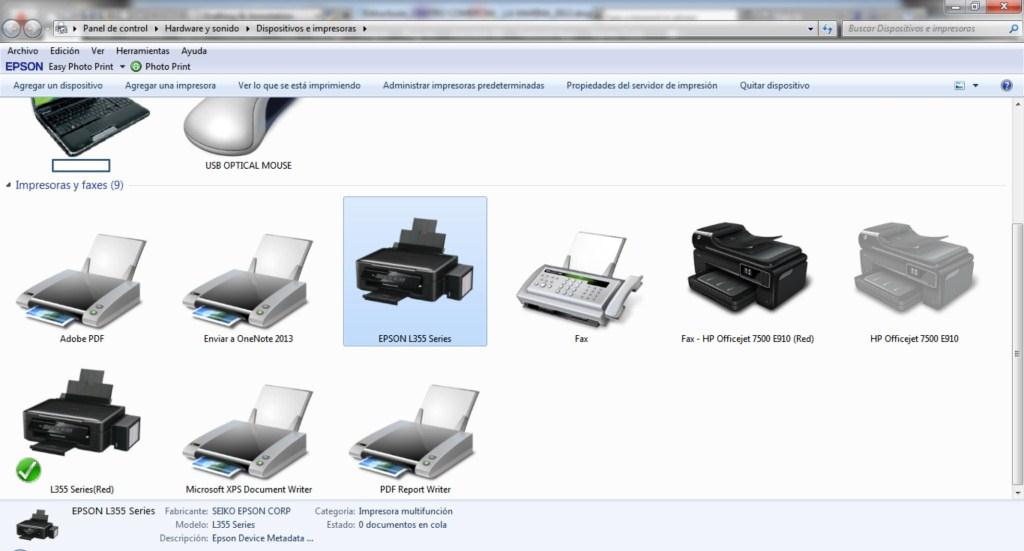Collapse the Impresoras y faxes group
The image size is (1024, 551).
click(x=8, y=185)
